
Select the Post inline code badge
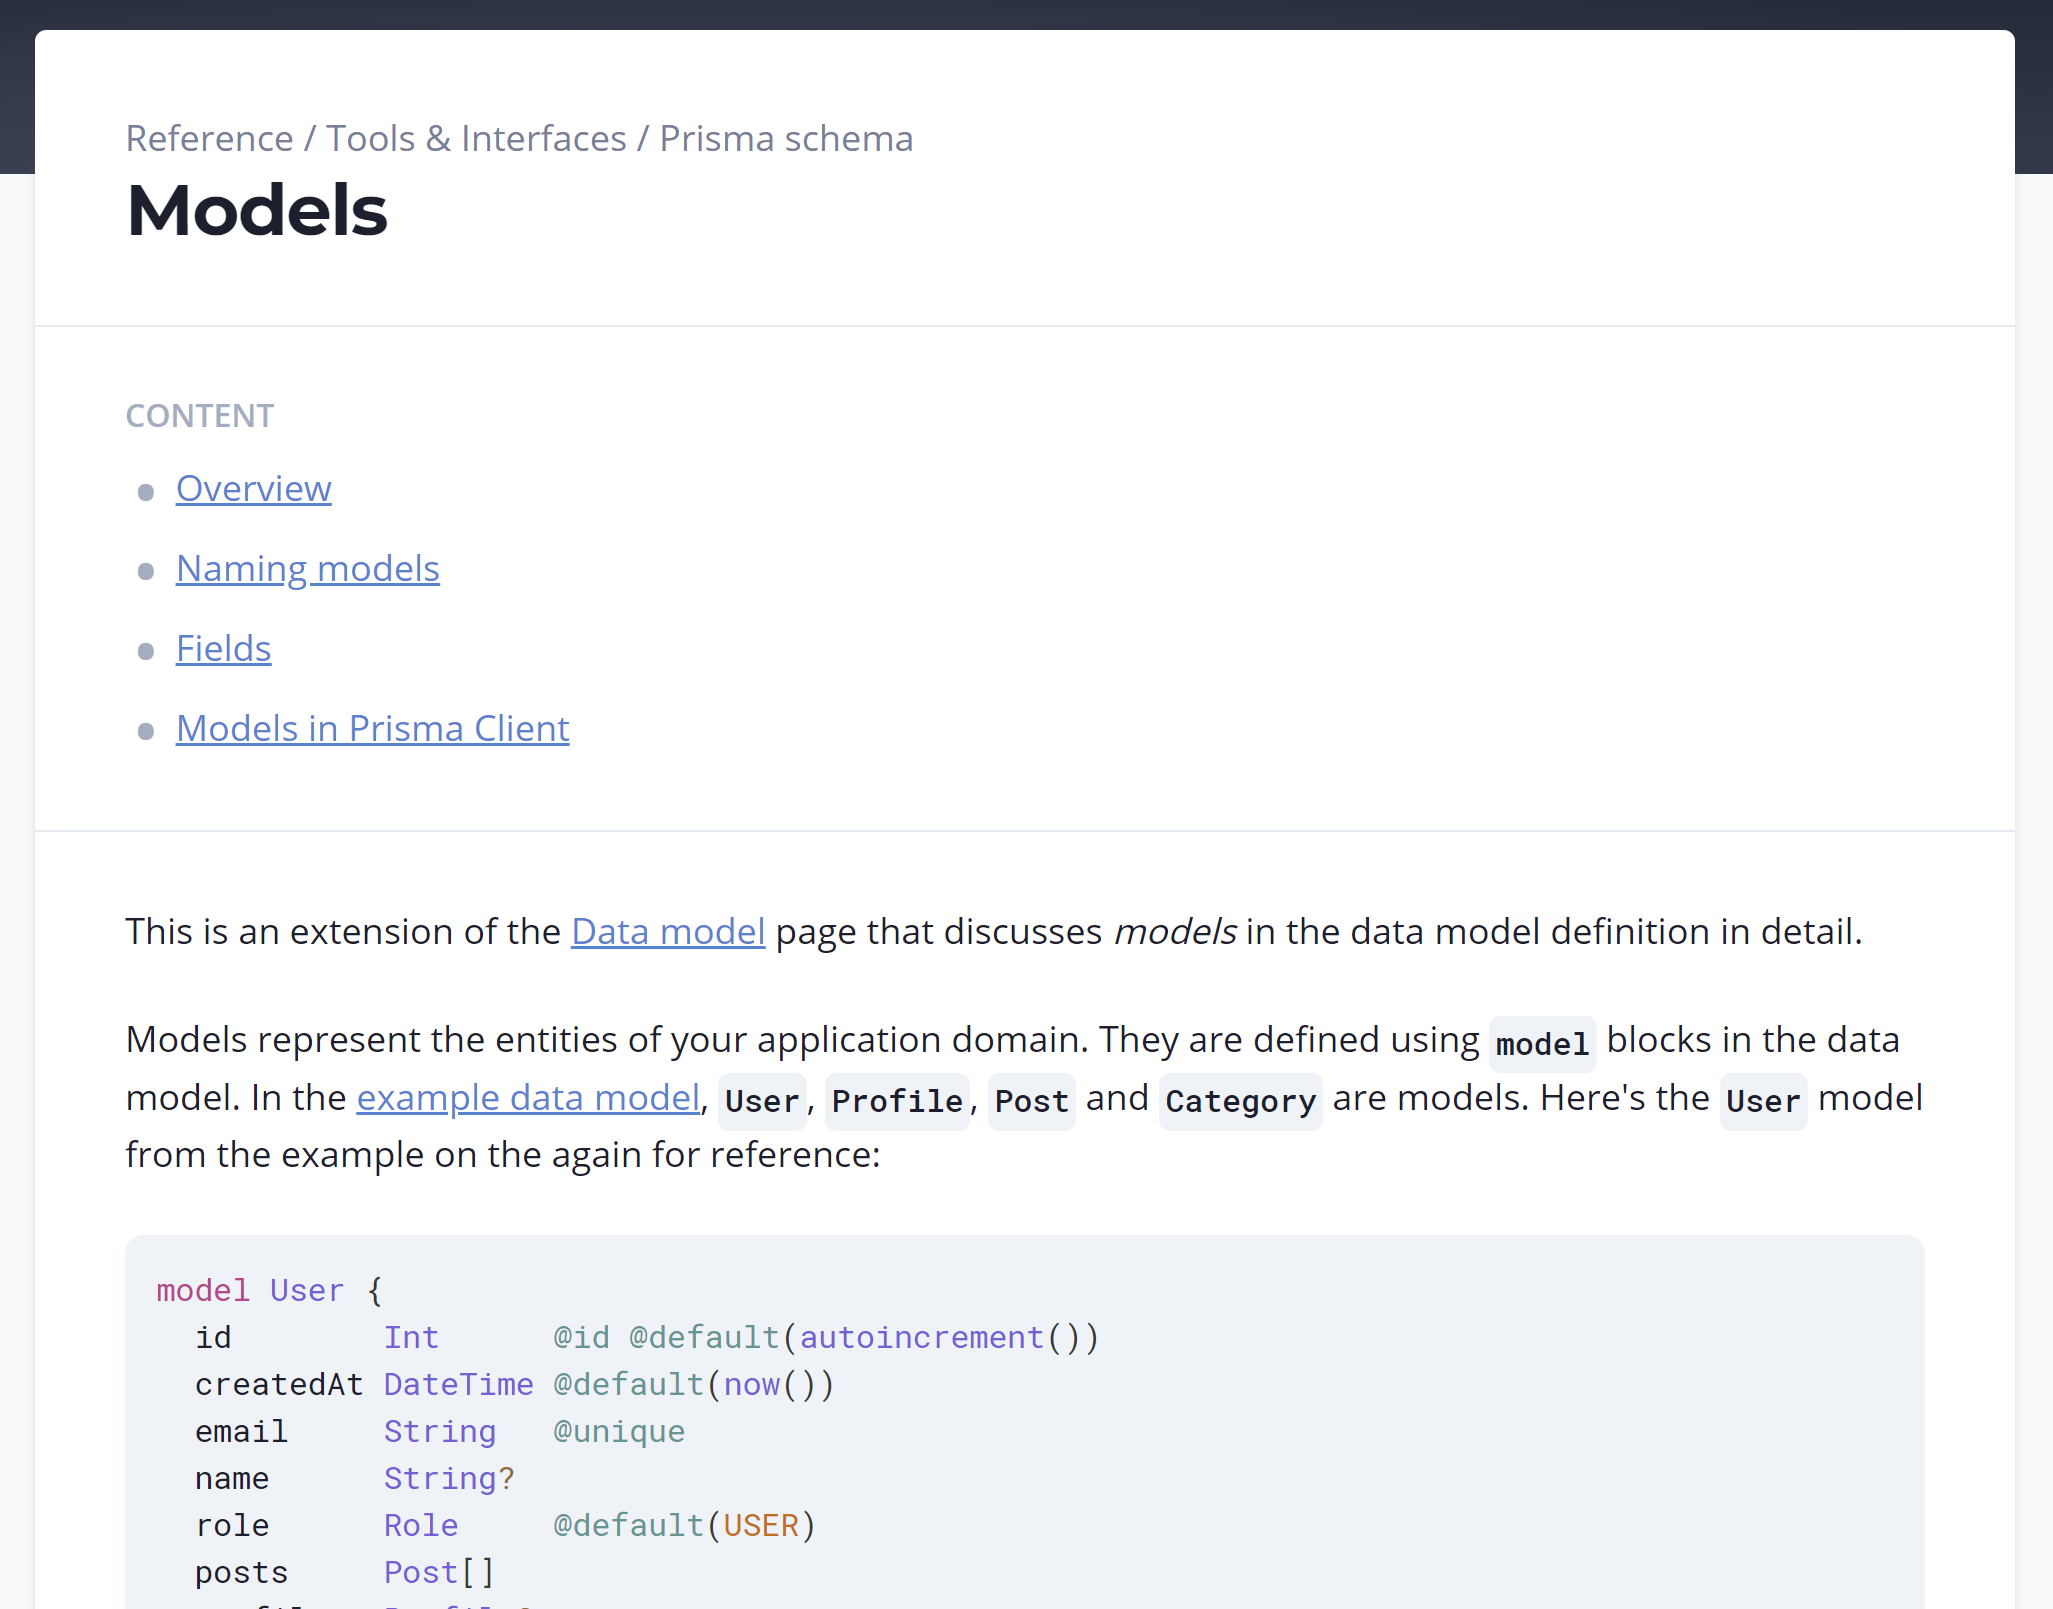[x=1031, y=1101]
